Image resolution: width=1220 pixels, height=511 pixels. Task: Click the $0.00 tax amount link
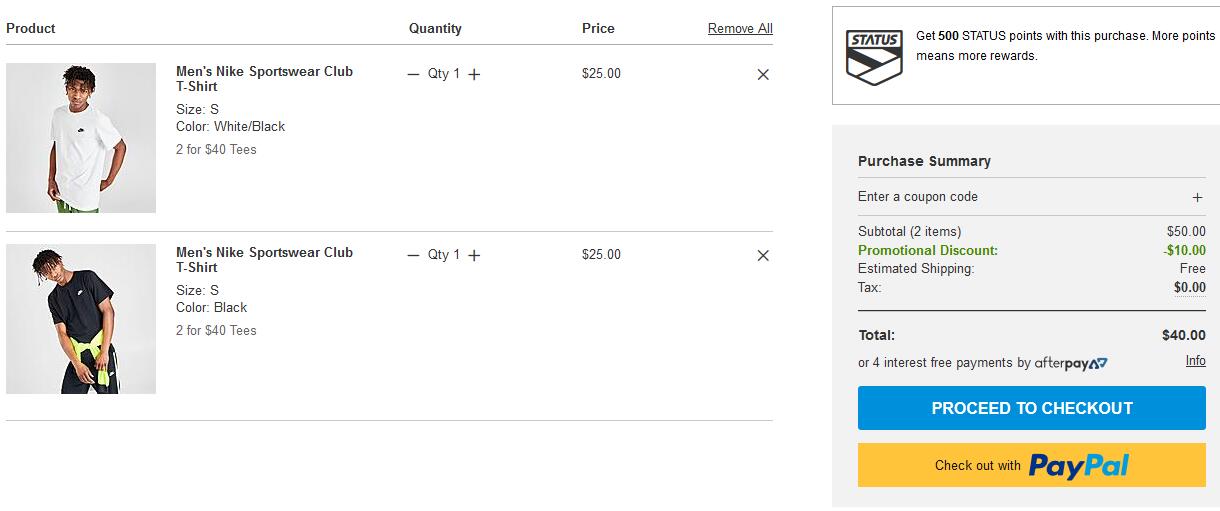[x=1190, y=287]
